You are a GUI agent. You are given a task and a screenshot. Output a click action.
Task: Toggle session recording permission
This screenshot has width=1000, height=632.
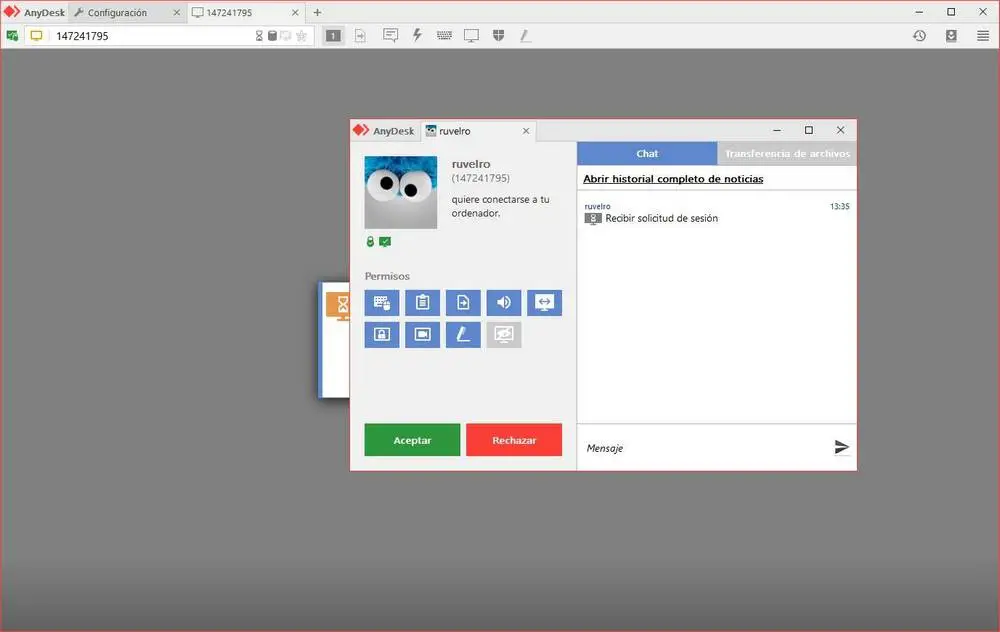(x=422, y=335)
